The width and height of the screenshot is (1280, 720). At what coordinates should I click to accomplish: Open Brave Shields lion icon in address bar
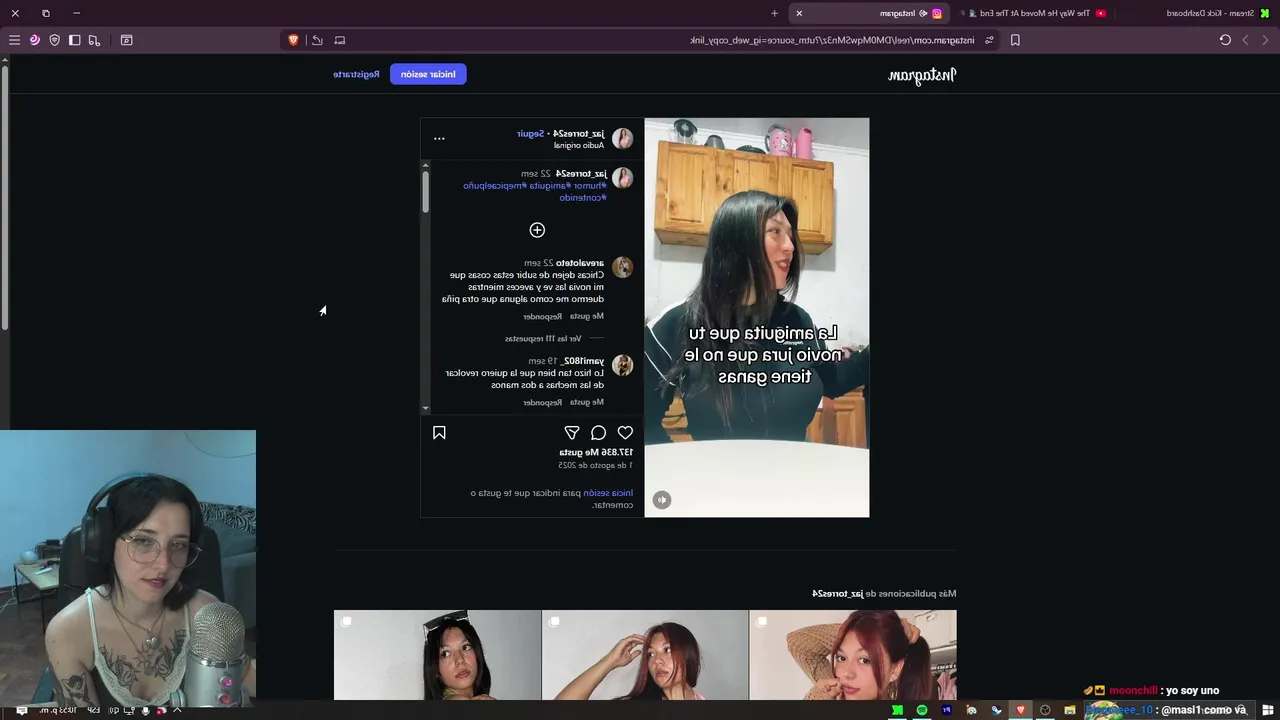click(x=293, y=40)
